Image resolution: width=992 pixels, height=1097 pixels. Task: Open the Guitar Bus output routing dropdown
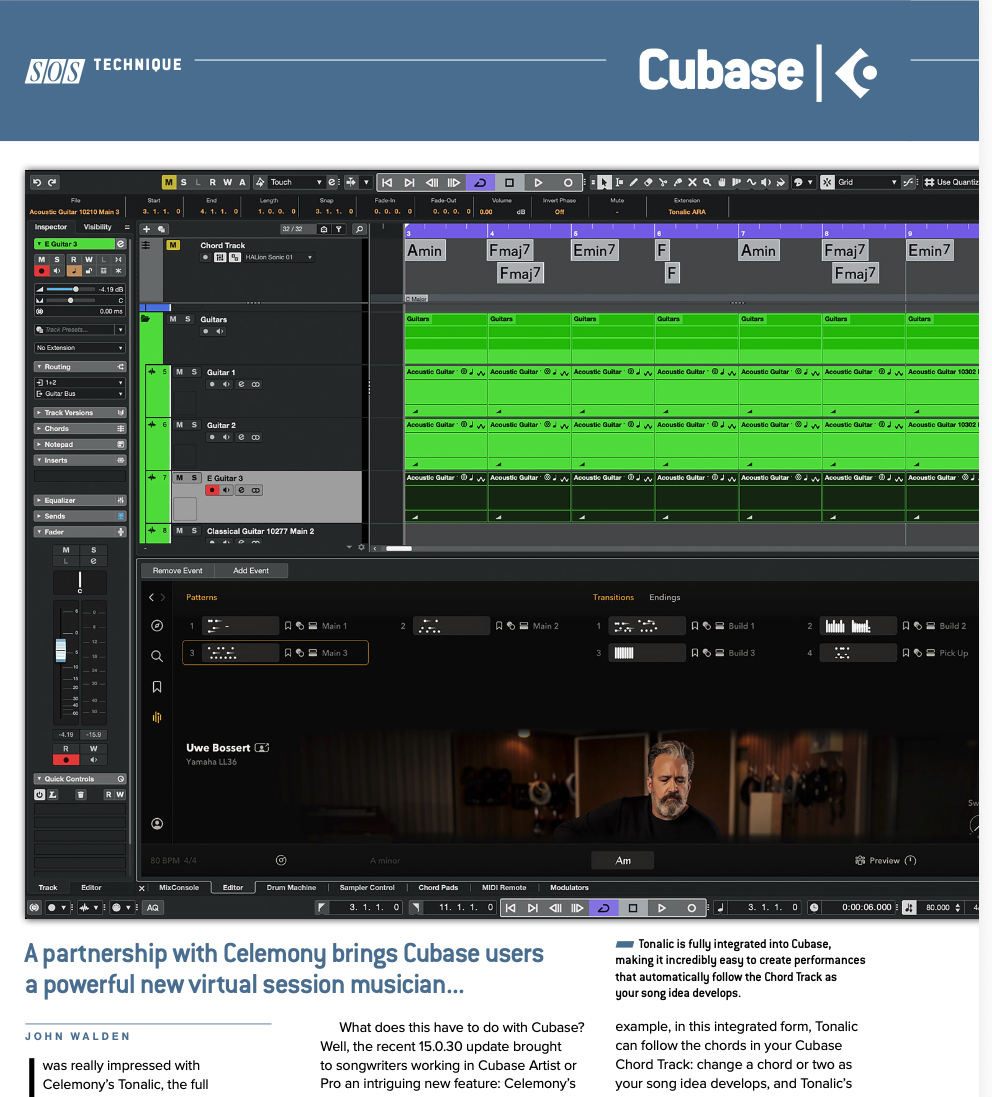point(80,394)
